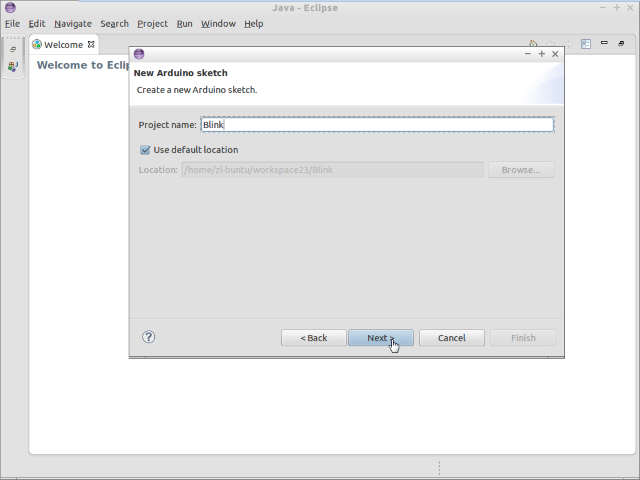Viewport: 640px width, 480px height.
Task: Click the 'Location:' label
Action: pyautogui.click(x=158, y=170)
